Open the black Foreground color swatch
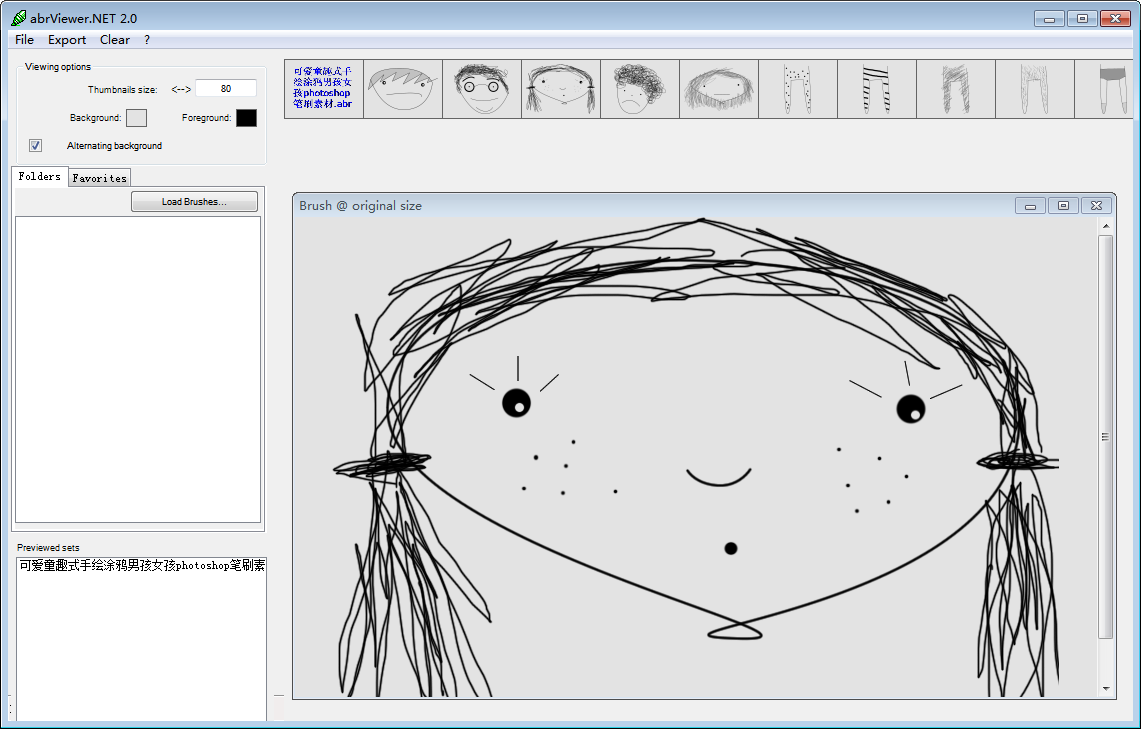Screen dimensions: 1141x729 click(x=247, y=118)
